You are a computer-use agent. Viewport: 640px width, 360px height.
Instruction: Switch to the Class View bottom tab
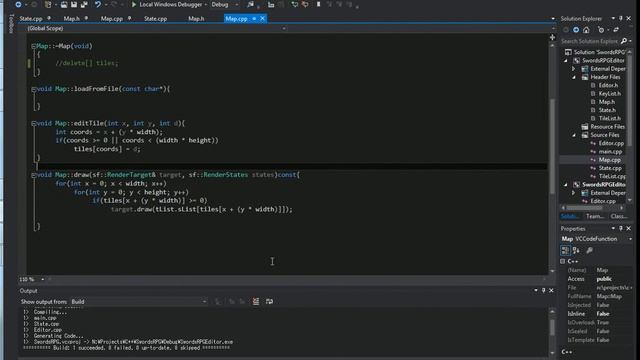[x=619, y=216]
